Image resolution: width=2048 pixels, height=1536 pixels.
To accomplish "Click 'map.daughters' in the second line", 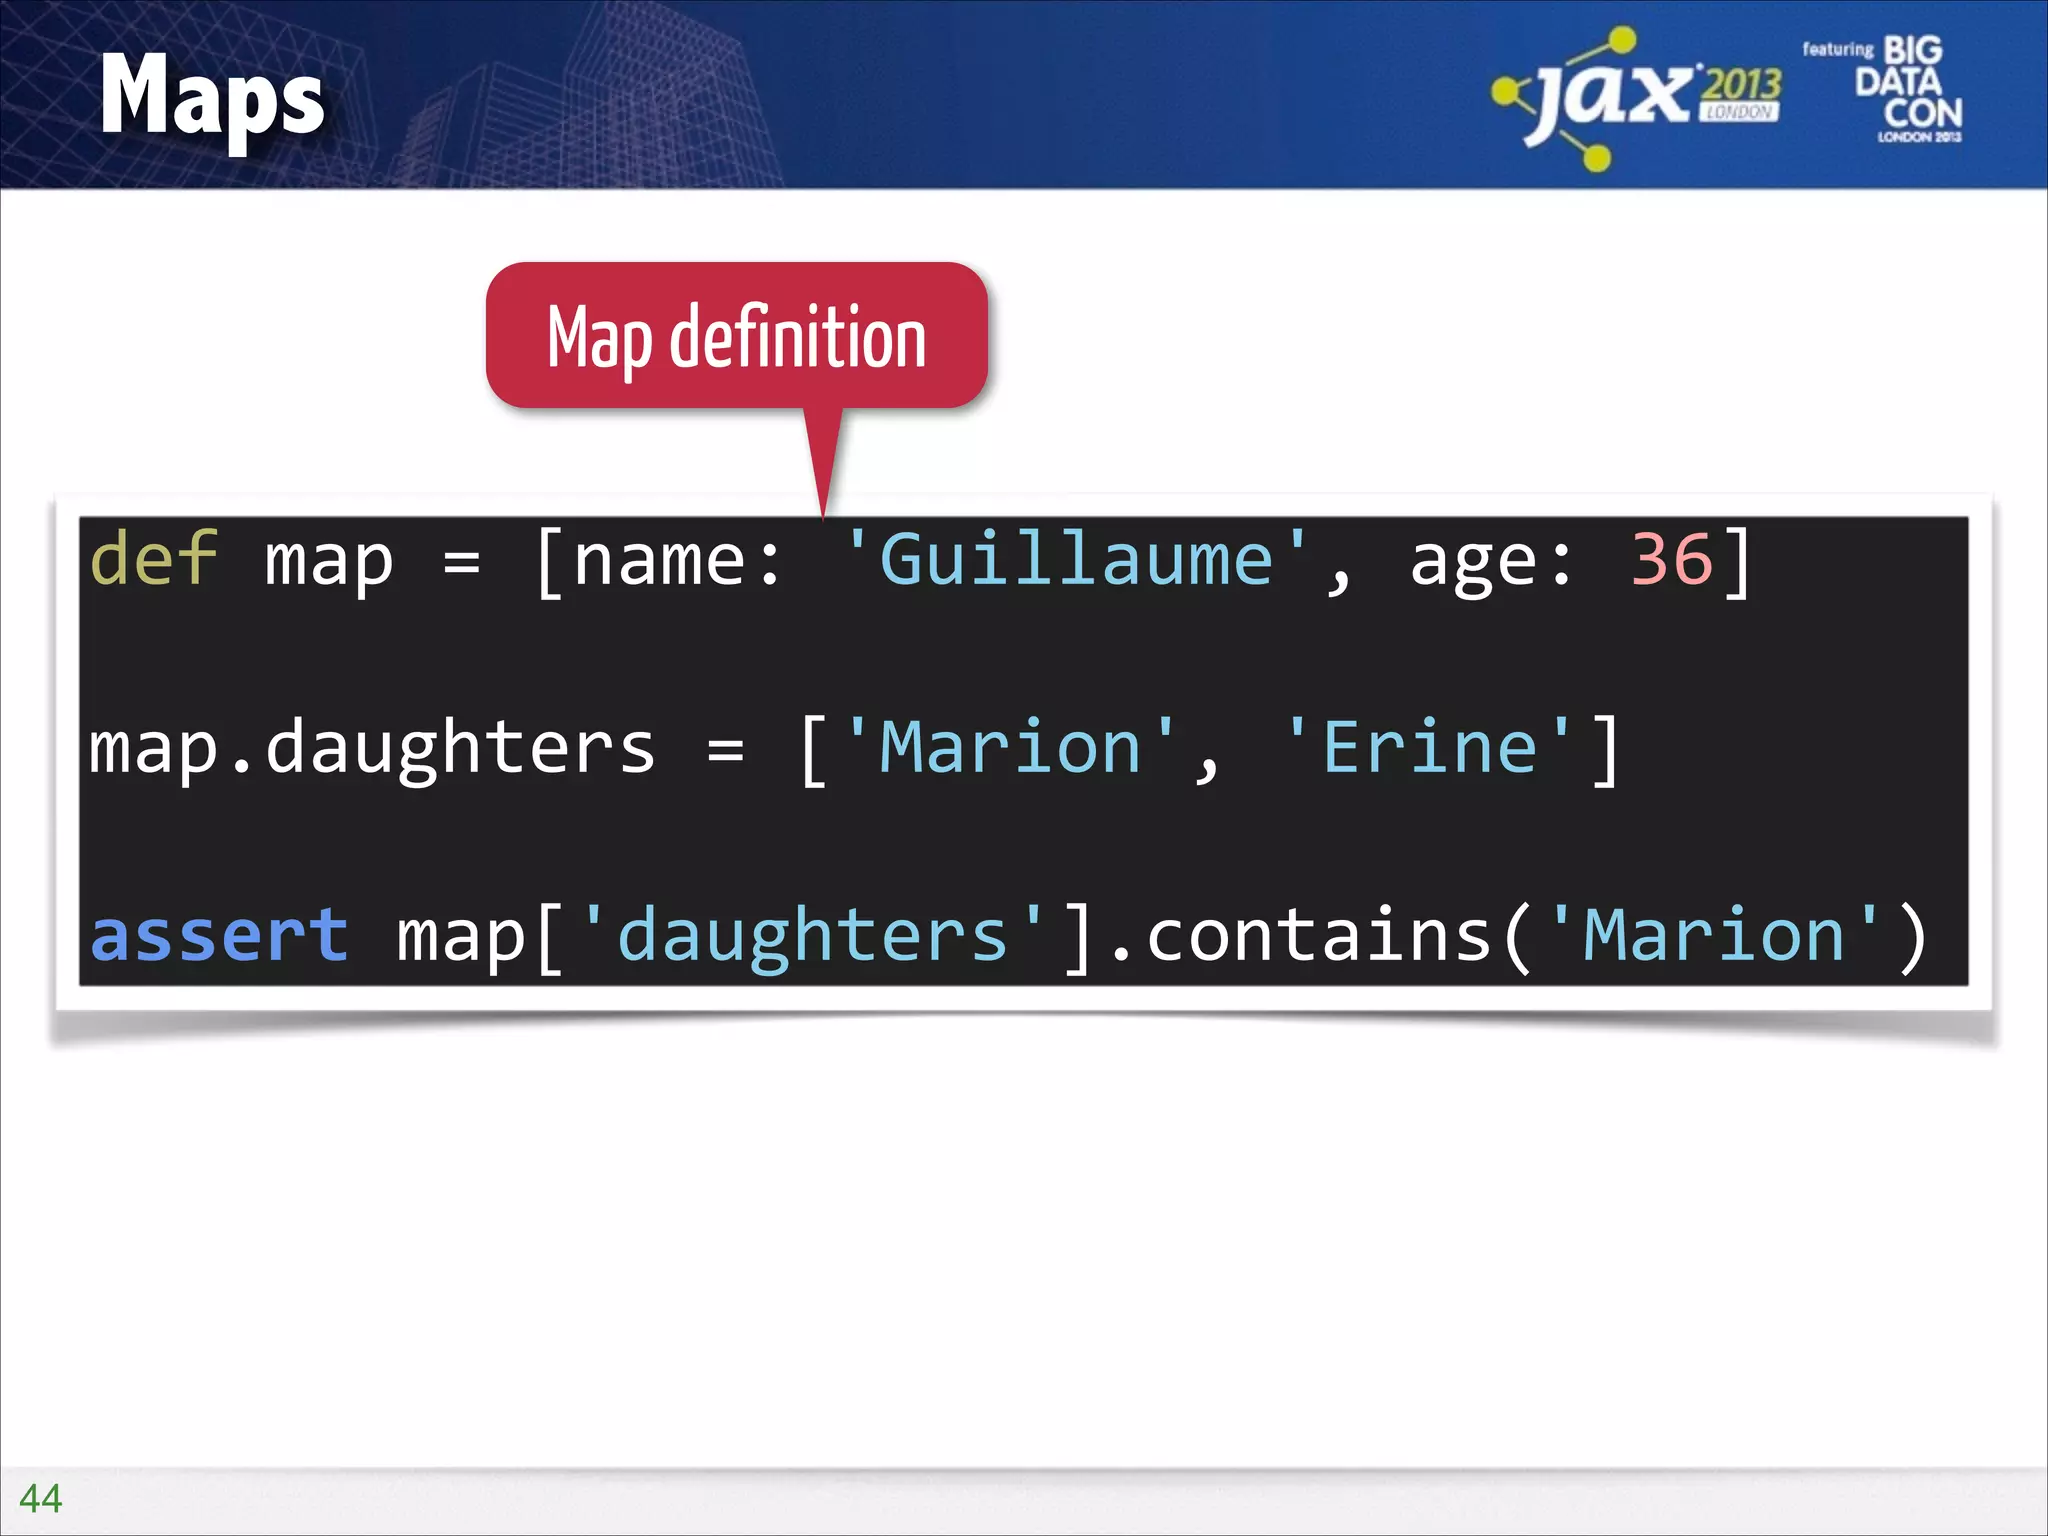I will (x=372, y=748).
